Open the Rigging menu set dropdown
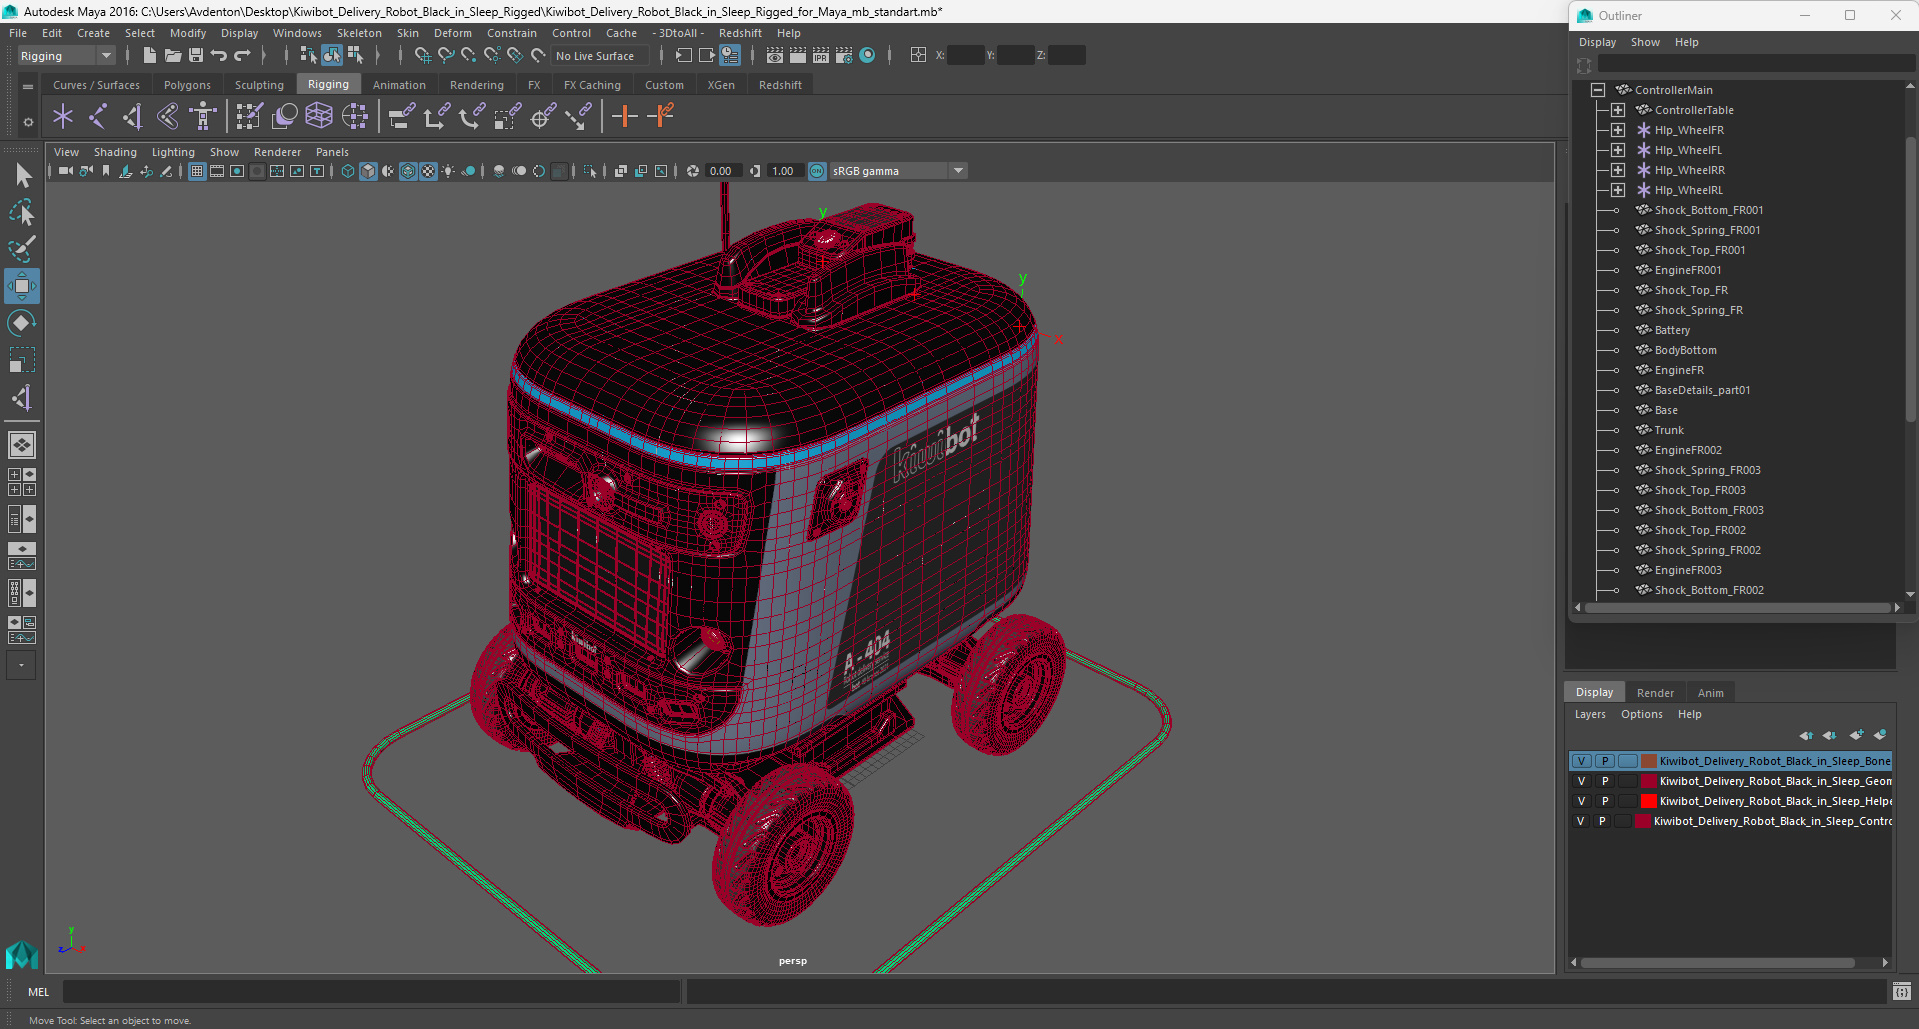1919x1029 pixels. tap(66, 56)
